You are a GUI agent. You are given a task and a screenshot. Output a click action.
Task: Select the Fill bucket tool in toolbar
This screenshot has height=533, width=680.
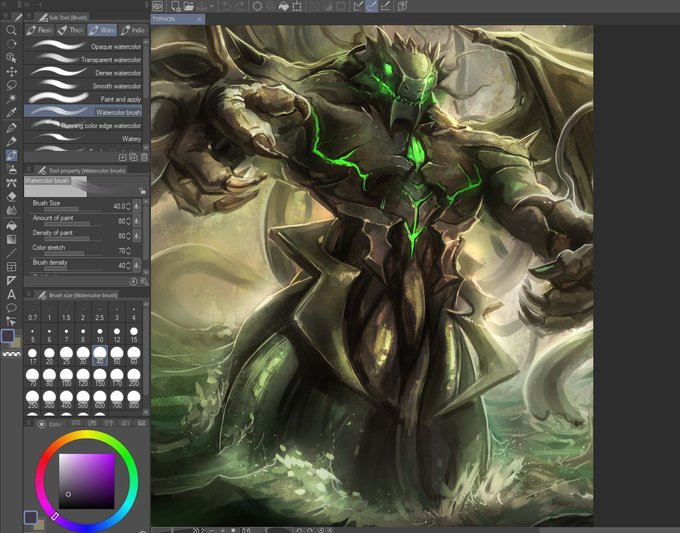tap(11, 226)
